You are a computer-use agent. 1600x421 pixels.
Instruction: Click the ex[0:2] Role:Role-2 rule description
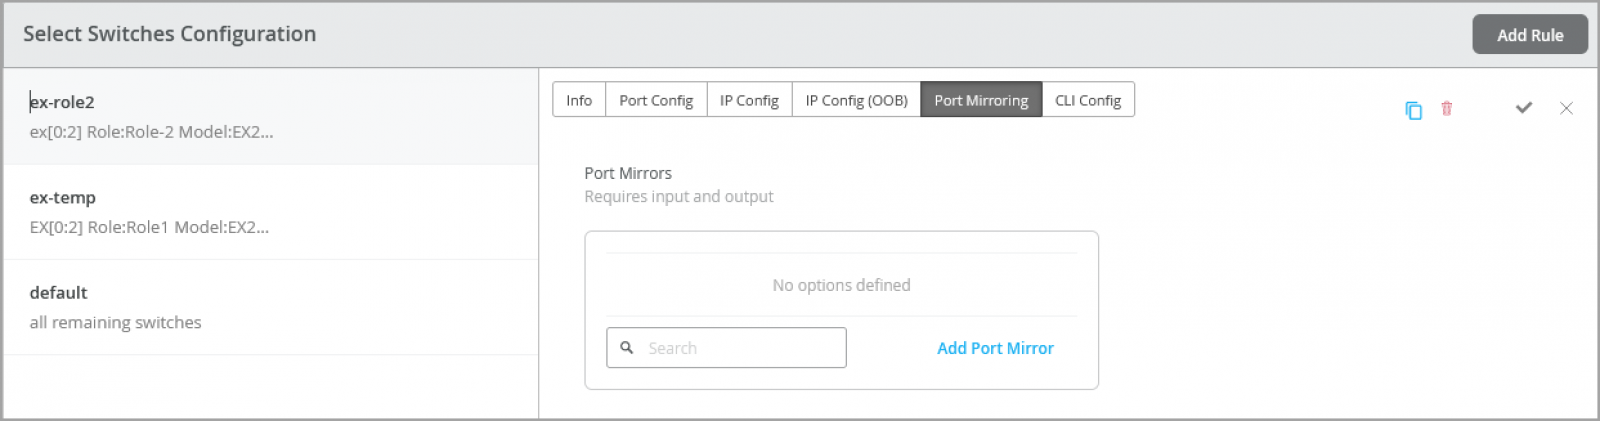pyautogui.click(x=151, y=132)
